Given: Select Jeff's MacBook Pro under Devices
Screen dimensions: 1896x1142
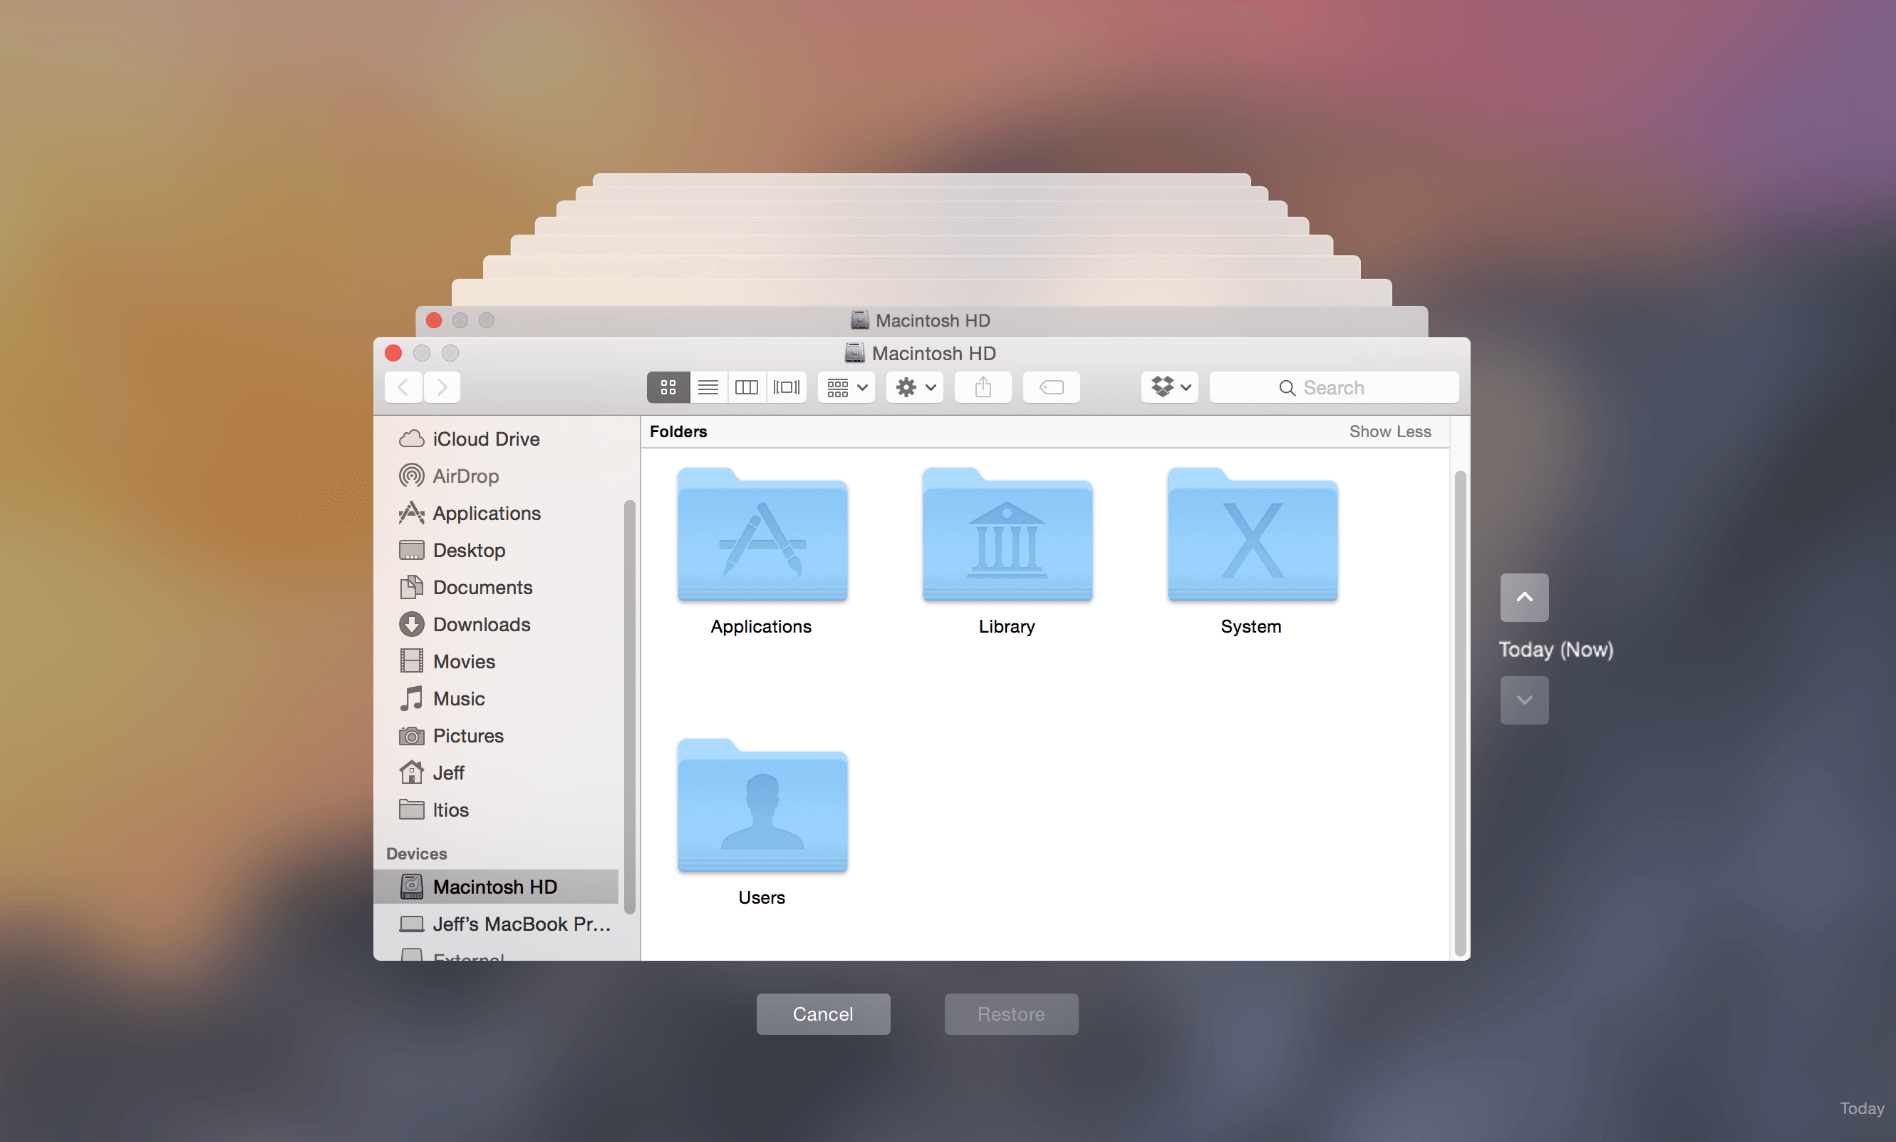Looking at the screenshot, I should point(516,924).
